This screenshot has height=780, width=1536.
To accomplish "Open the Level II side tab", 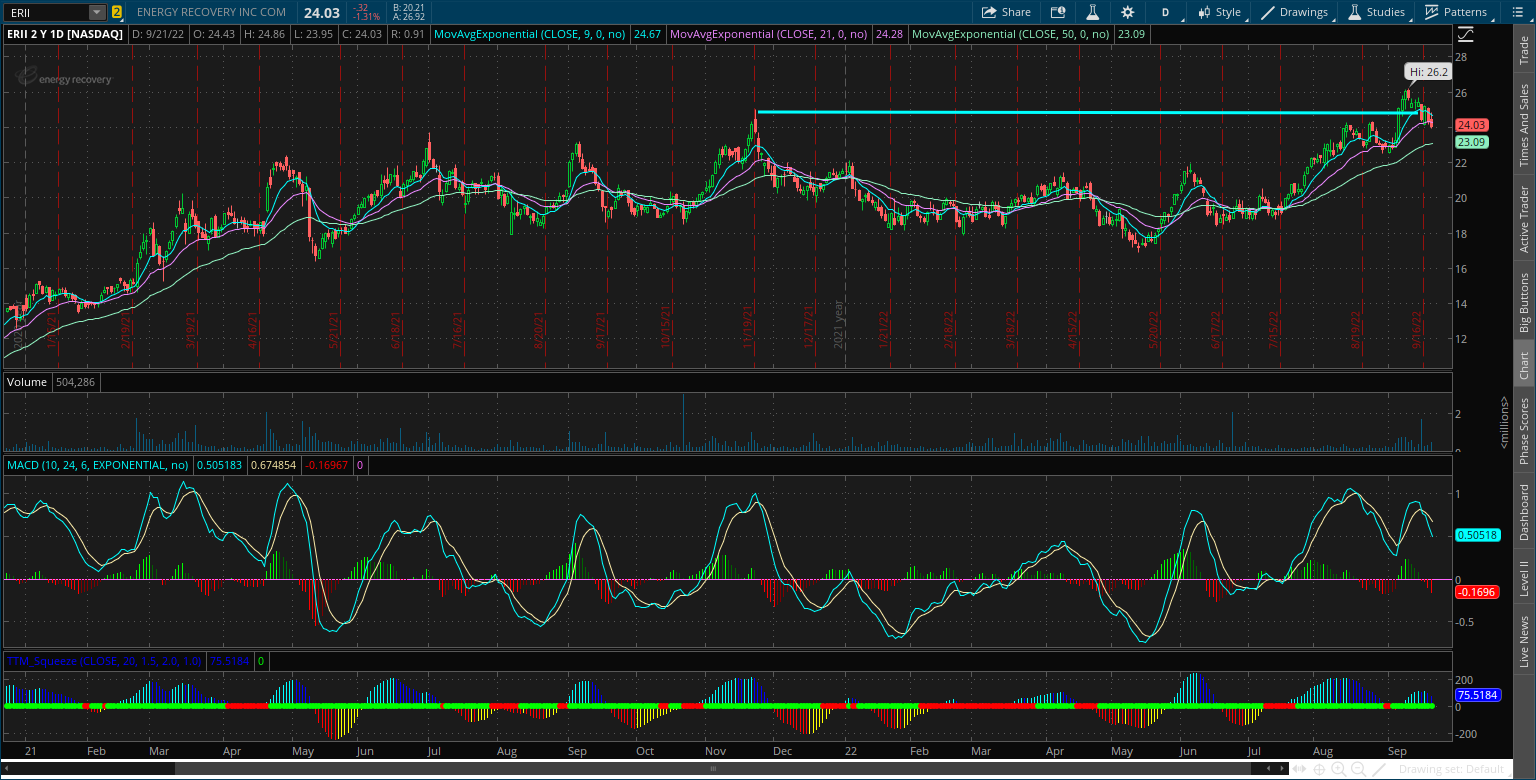I will 1524,579.
